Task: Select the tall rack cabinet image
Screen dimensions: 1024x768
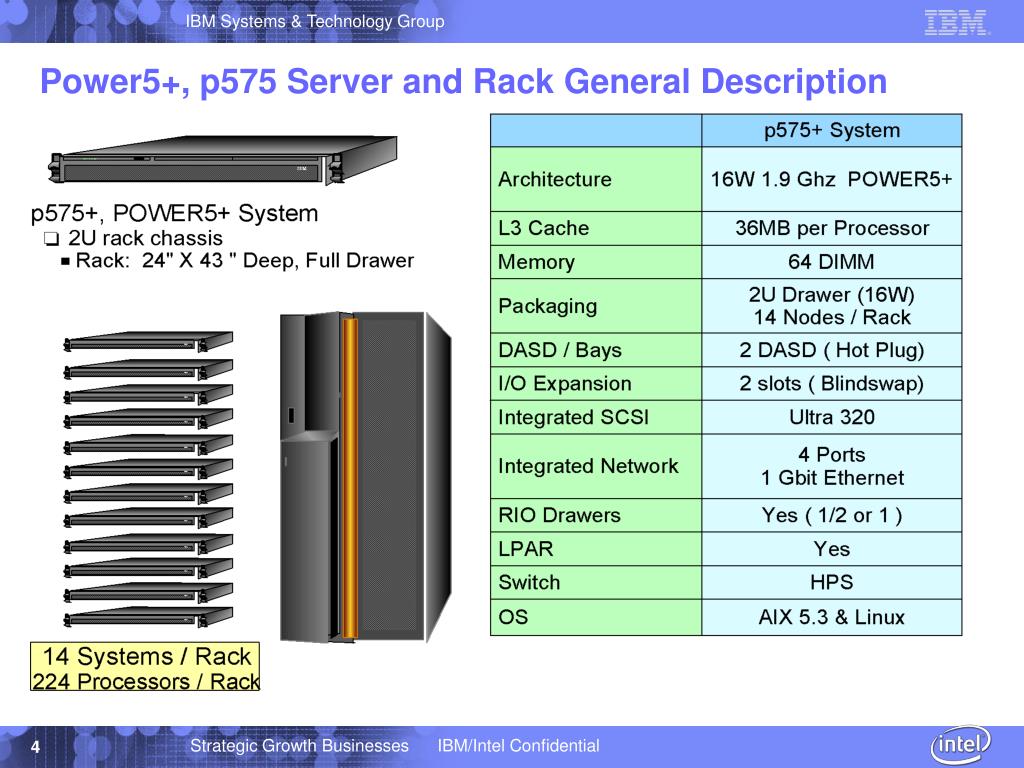Action: [x=365, y=477]
